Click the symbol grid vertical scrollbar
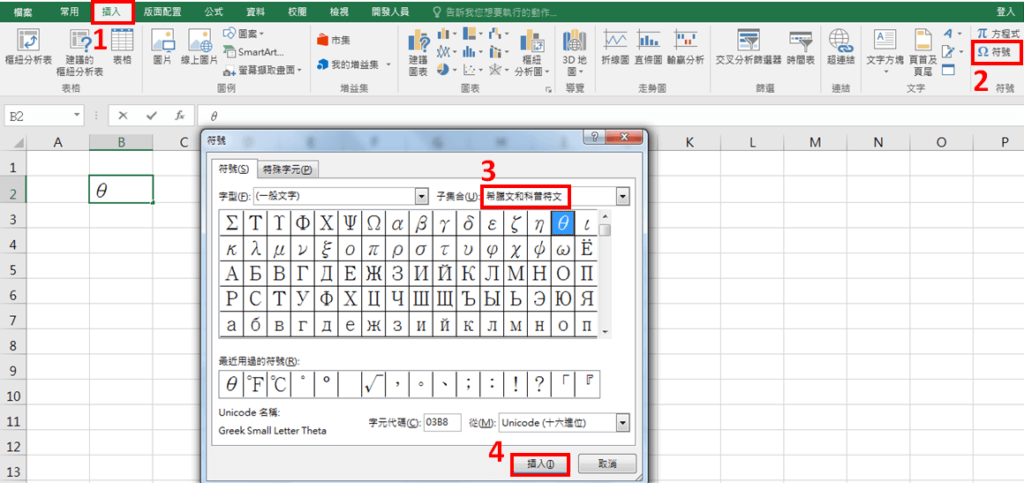 click(604, 280)
